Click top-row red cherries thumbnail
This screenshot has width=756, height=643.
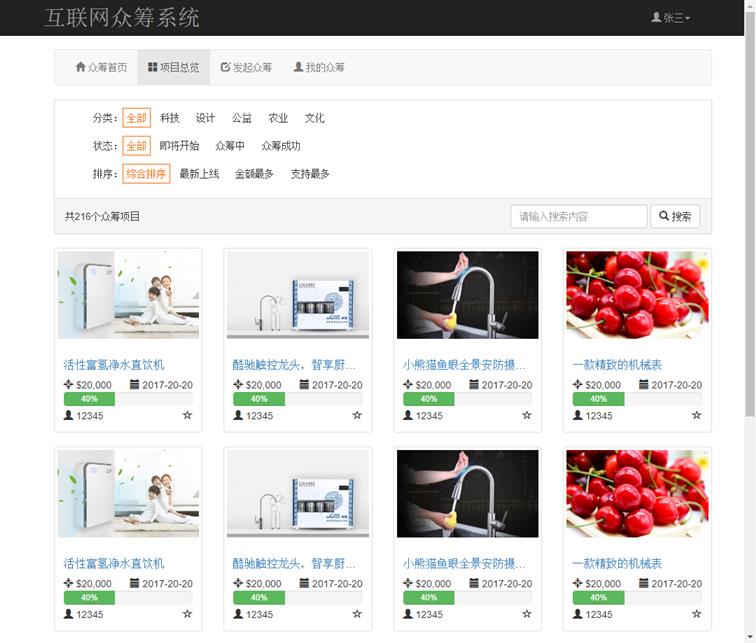click(637, 295)
